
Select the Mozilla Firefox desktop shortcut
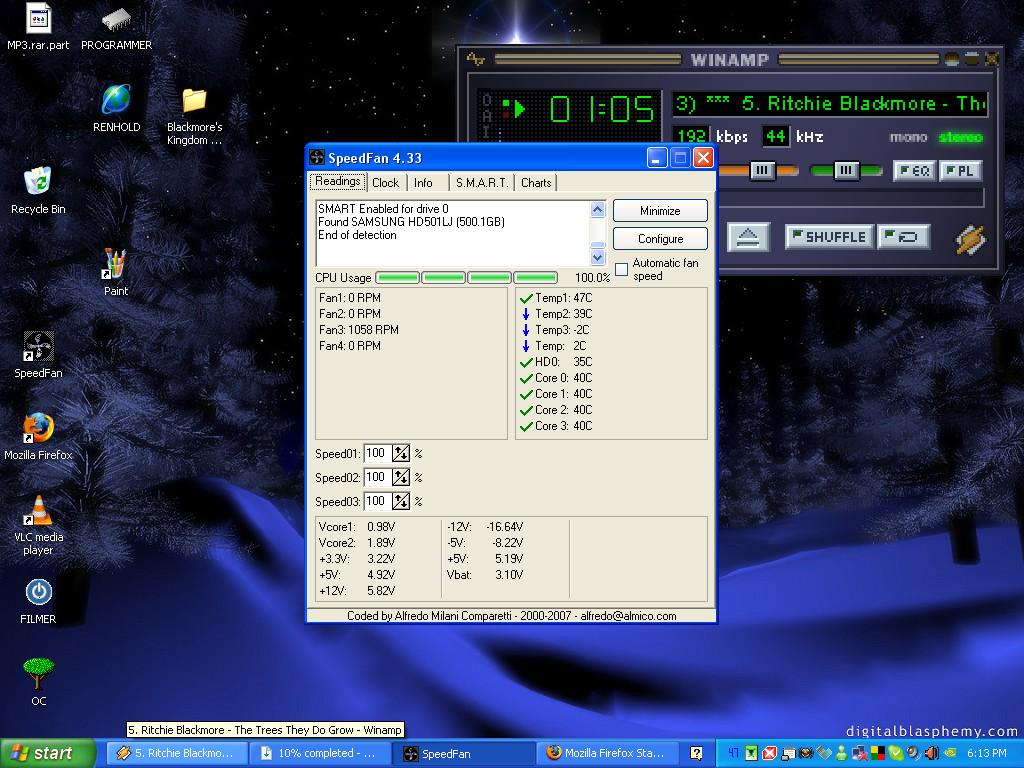click(x=38, y=436)
